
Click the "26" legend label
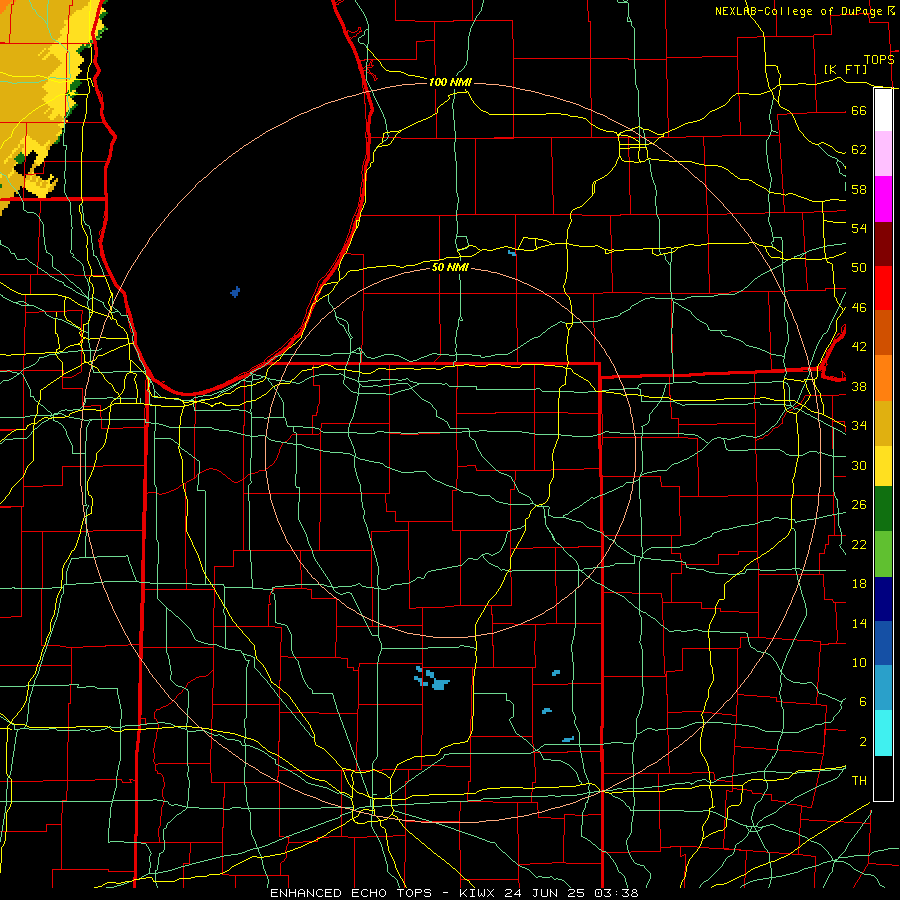pyautogui.click(x=859, y=505)
